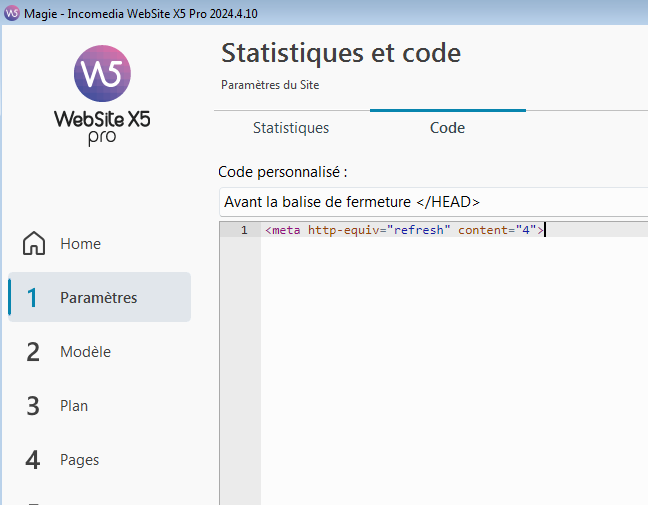Image resolution: width=648 pixels, height=505 pixels.
Task: Click the WebSite X5 Pro logo
Action: click(x=102, y=95)
